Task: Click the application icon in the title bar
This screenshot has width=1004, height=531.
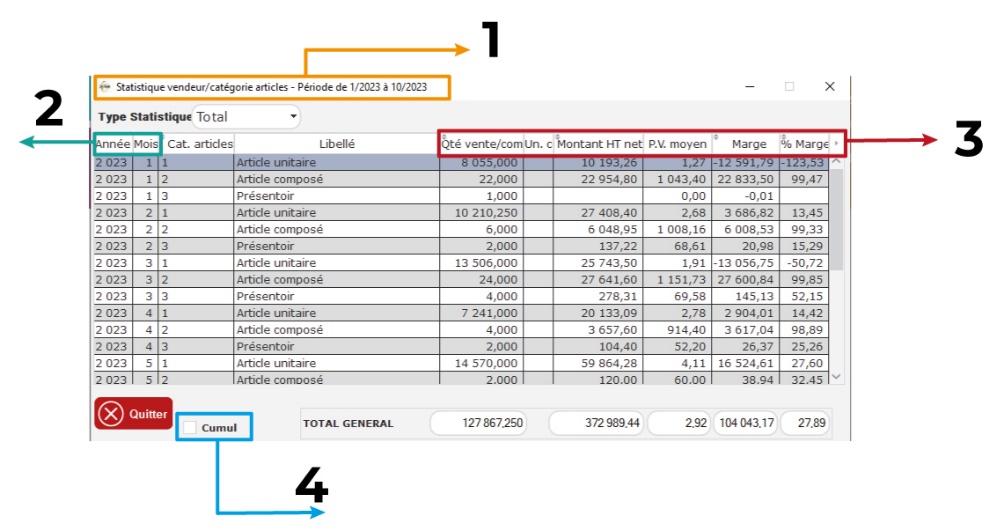Action: (x=105, y=87)
